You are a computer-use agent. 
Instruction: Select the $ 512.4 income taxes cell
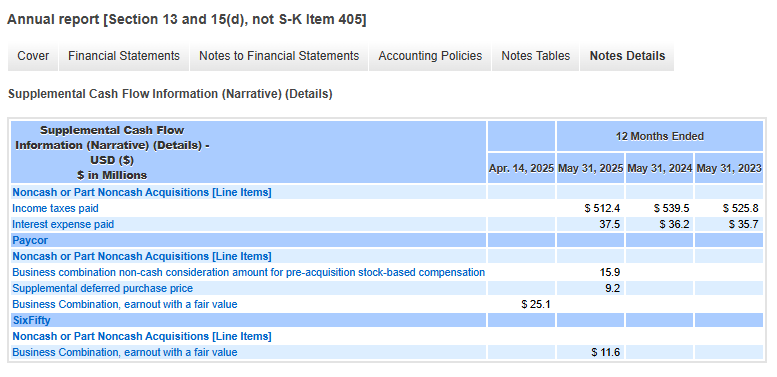pyautogui.click(x=591, y=209)
